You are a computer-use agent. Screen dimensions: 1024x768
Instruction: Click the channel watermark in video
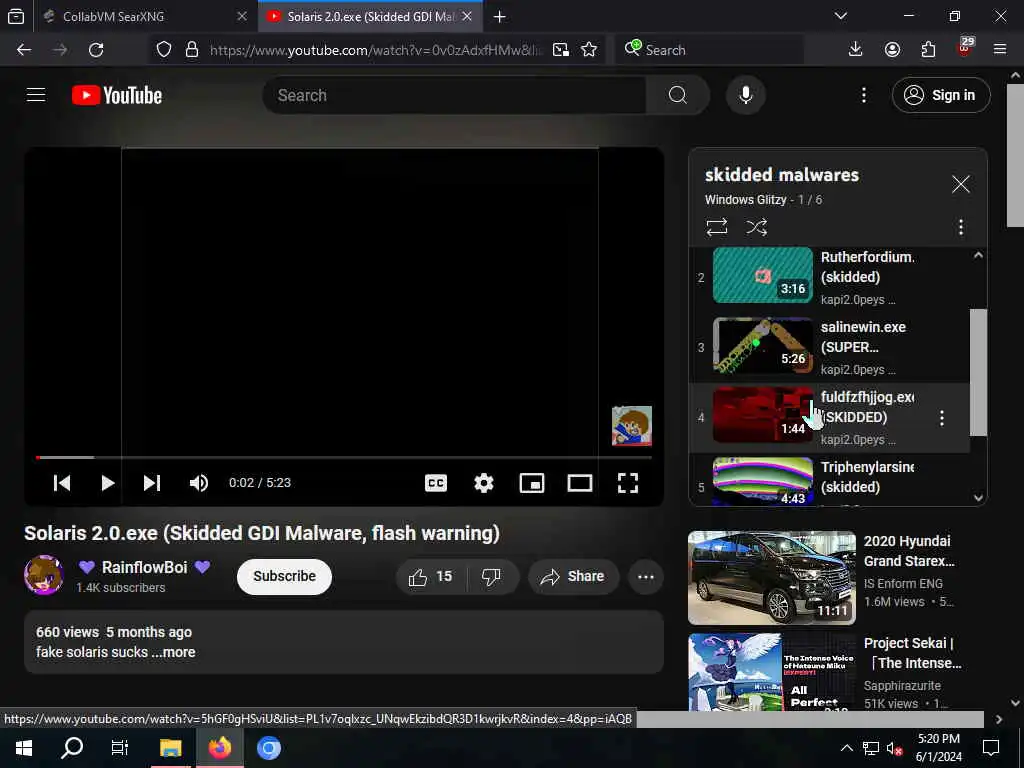632,426
